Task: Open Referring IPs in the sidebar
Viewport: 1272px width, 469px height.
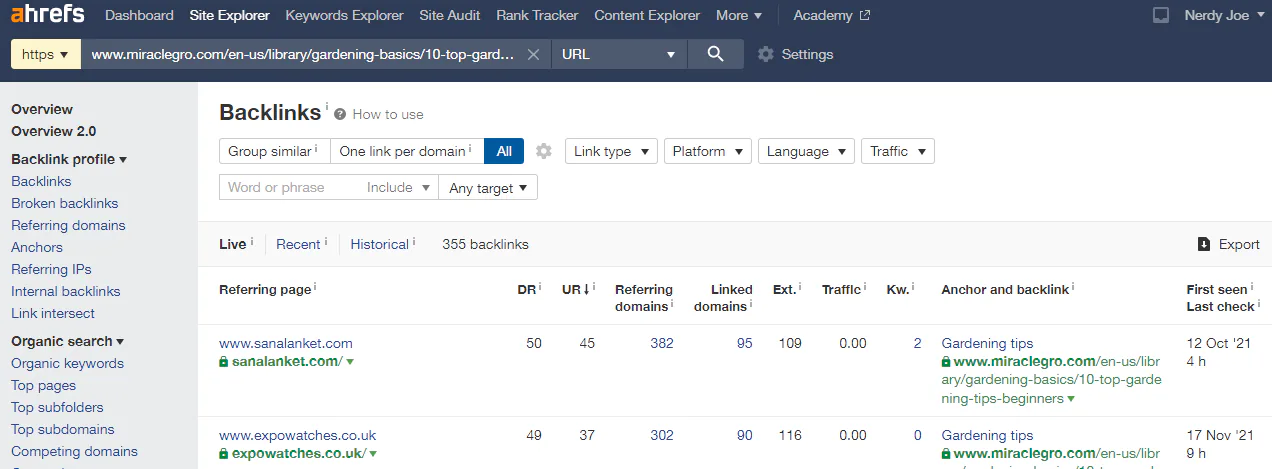Action: [x=51, y=269]
